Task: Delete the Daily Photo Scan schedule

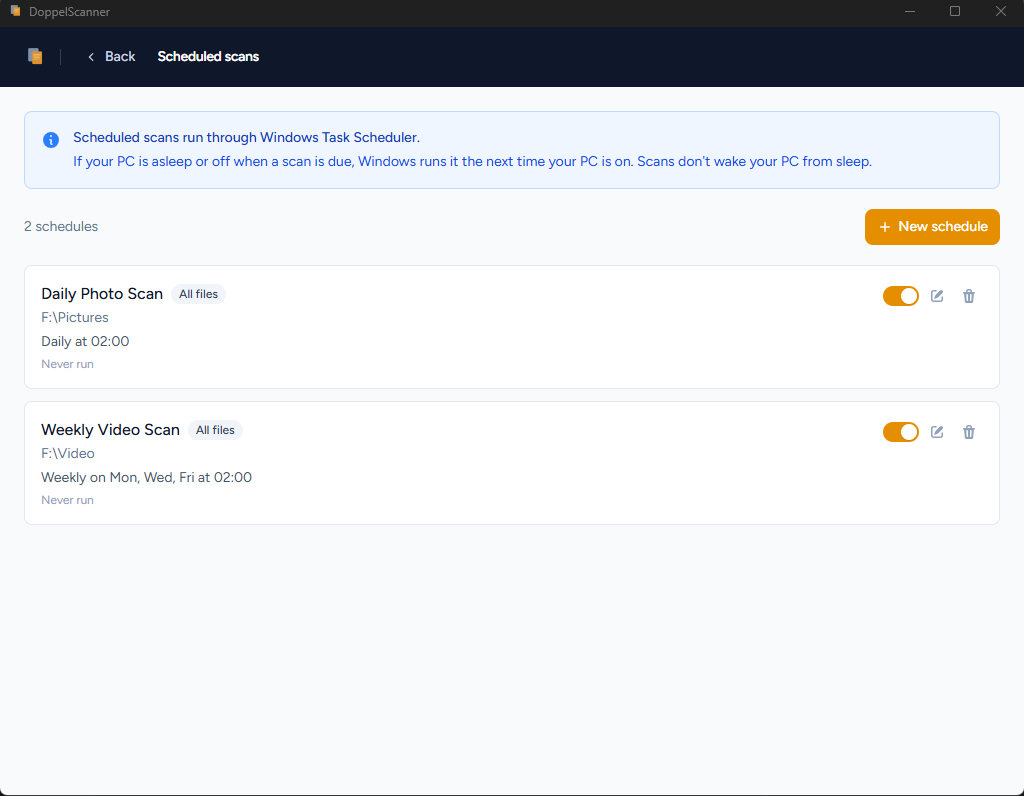Action: [x=968, y=296]
